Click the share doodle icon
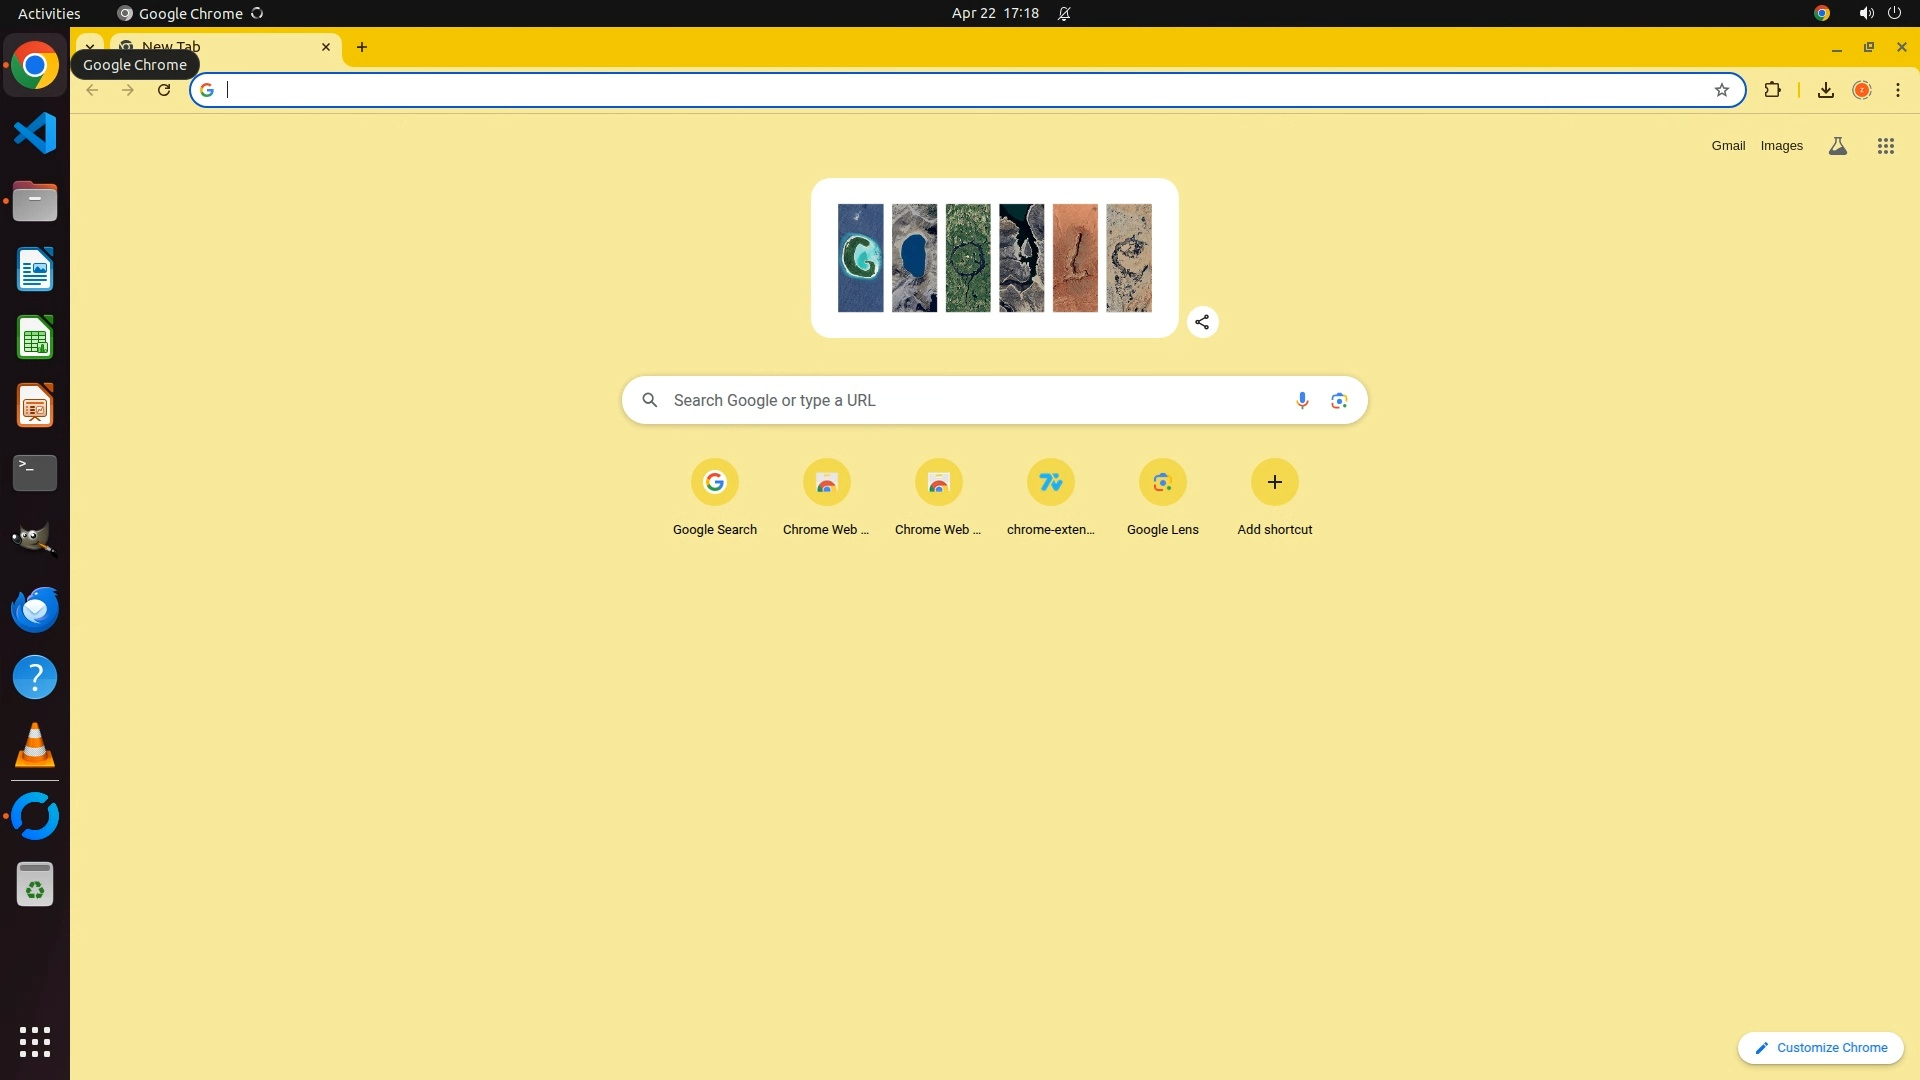 [x=1202, y=322]
